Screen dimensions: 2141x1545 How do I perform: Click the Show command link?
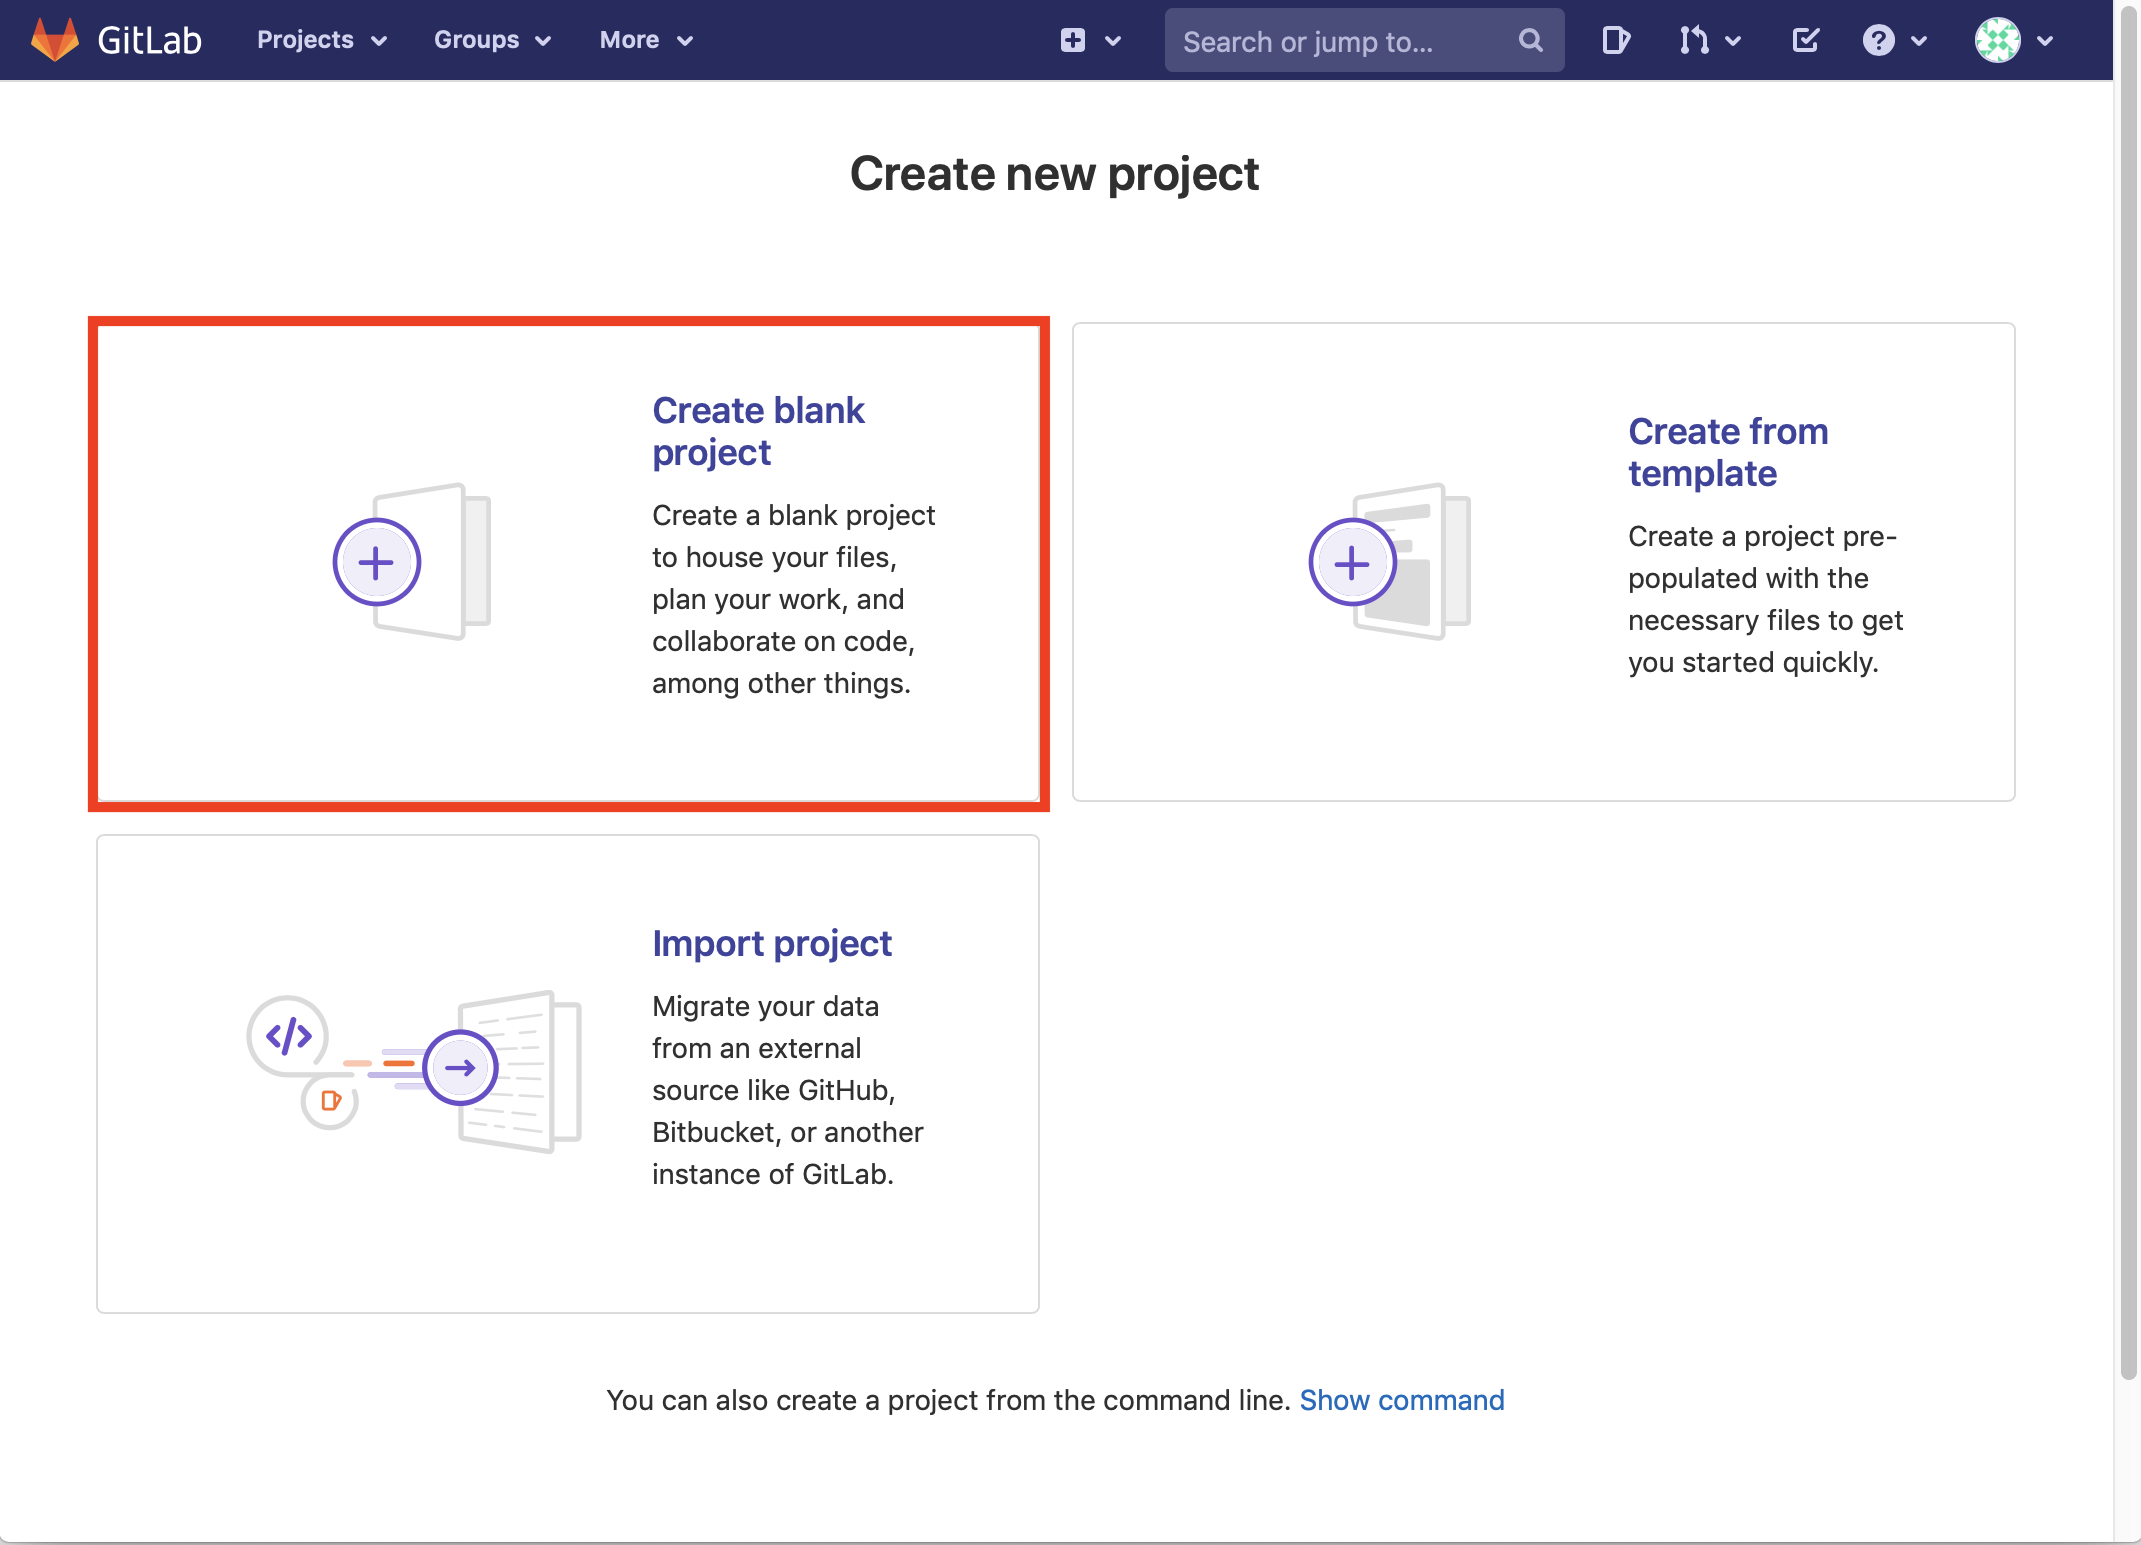pos(1402,1400)
